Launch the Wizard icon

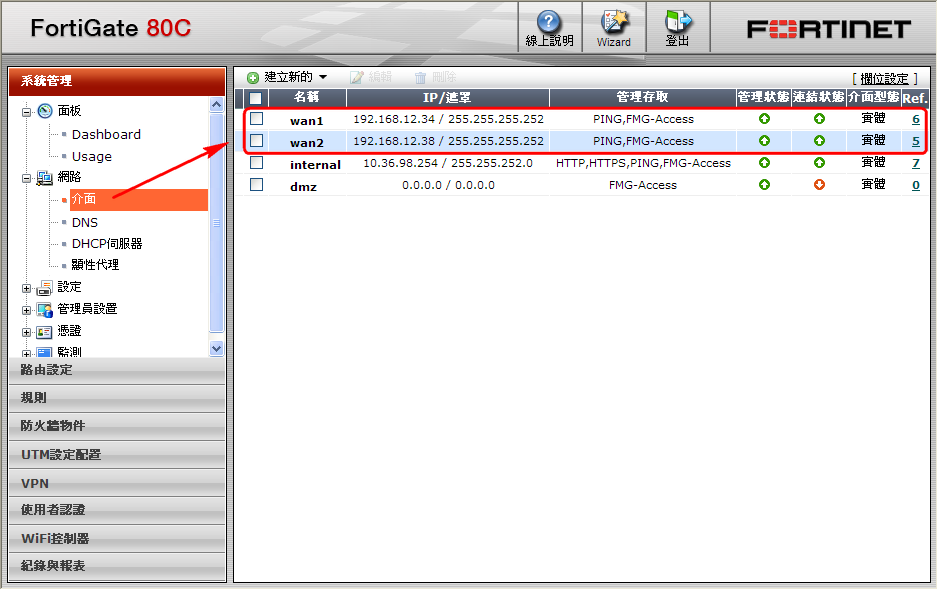pyautogui.click(x=614, y=22)
